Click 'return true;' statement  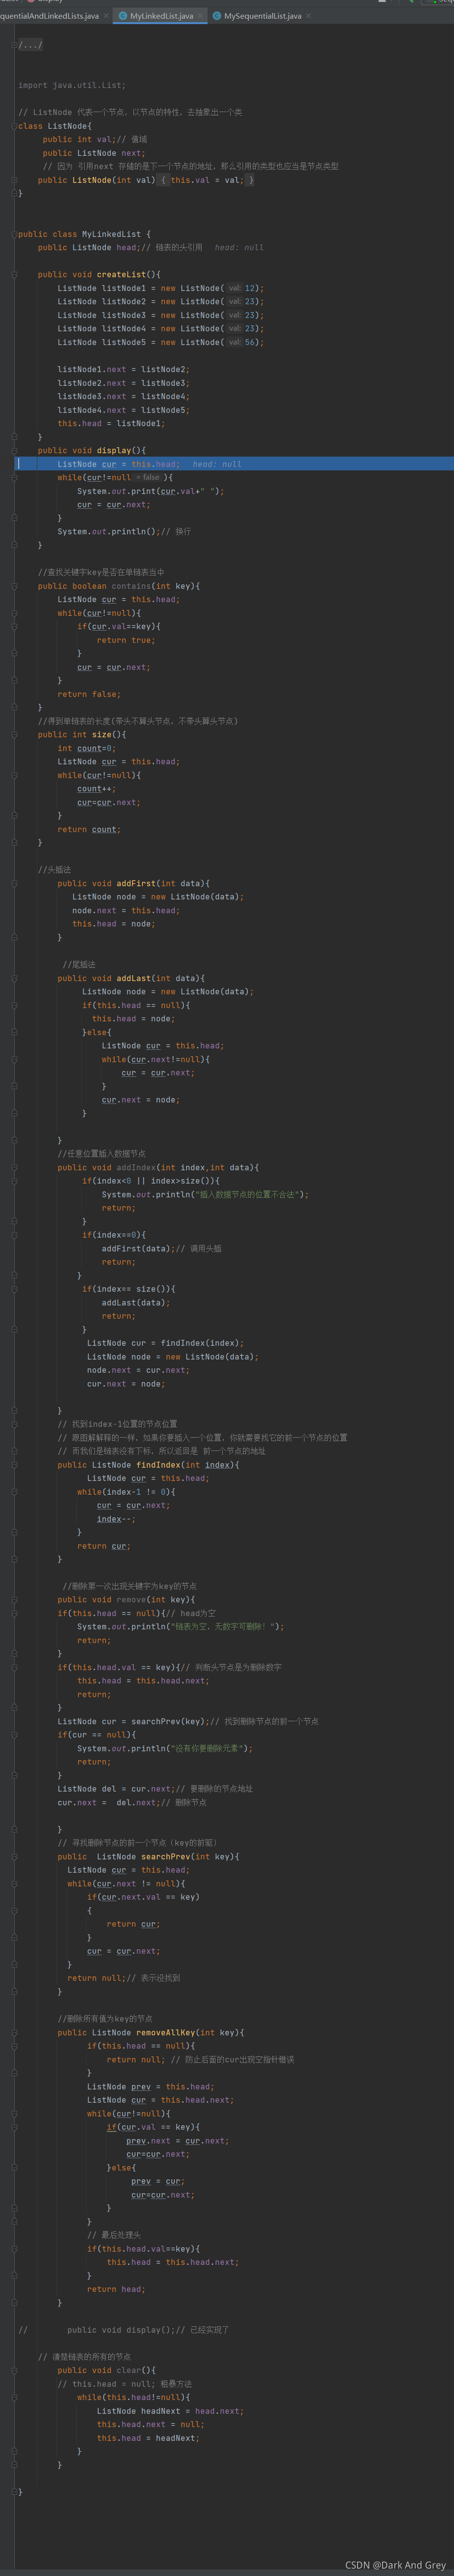click(x=126, y=640)
